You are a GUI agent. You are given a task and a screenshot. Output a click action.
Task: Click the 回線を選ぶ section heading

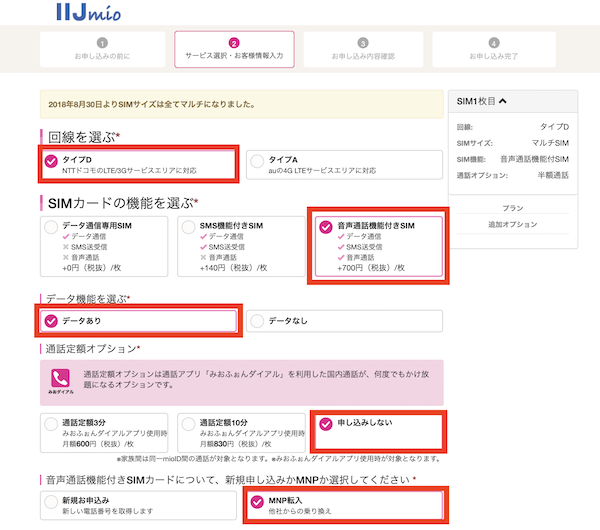[x=84, y=137]
